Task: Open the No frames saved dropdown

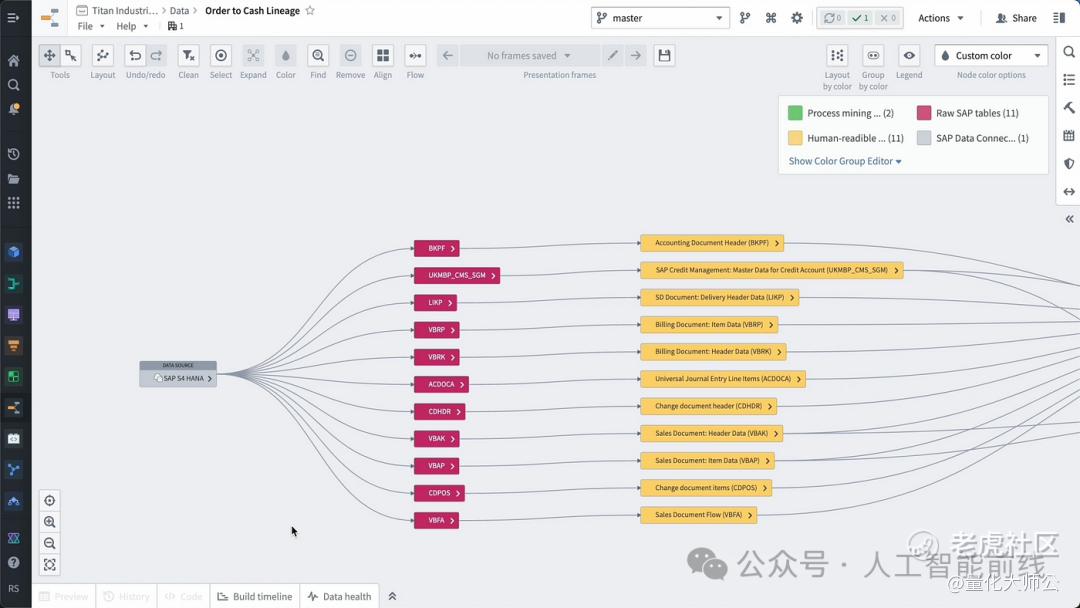Action: (529, 56)
